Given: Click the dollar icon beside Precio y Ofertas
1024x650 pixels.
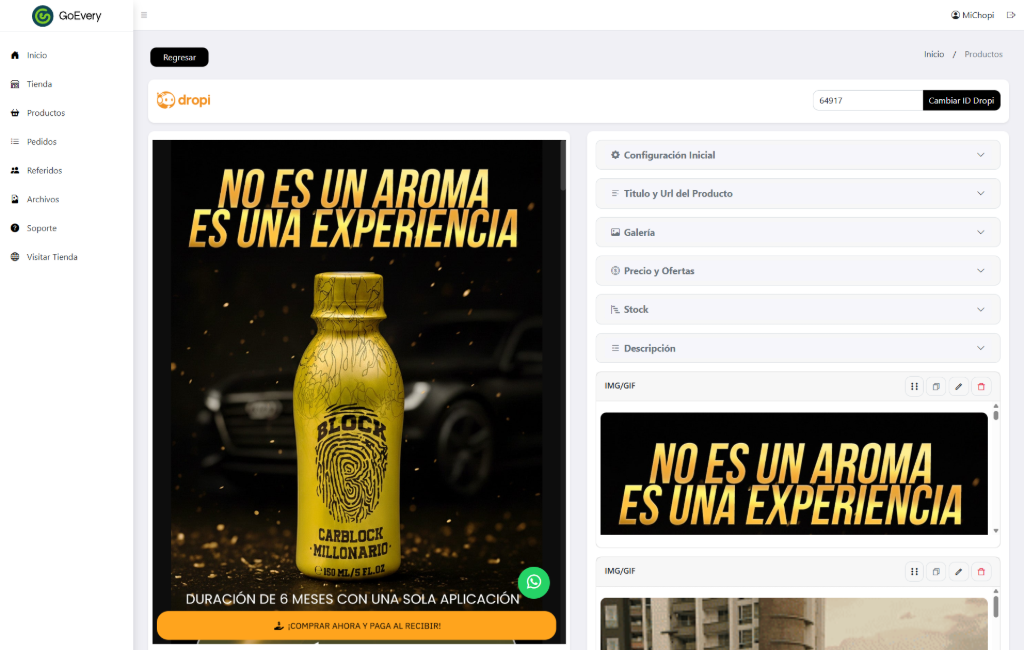Looking at the screenshot, I should click(615, 271).
